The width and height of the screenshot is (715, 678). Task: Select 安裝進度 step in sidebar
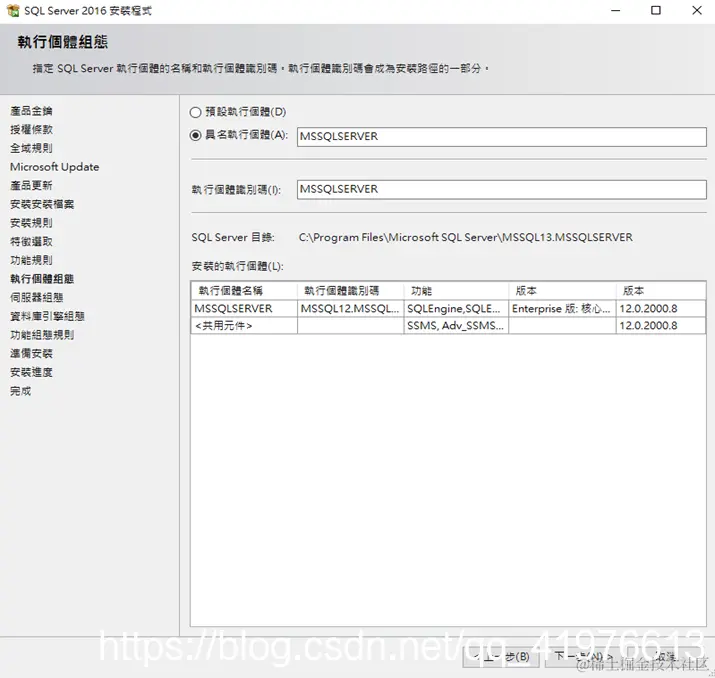tap(31, 373)
